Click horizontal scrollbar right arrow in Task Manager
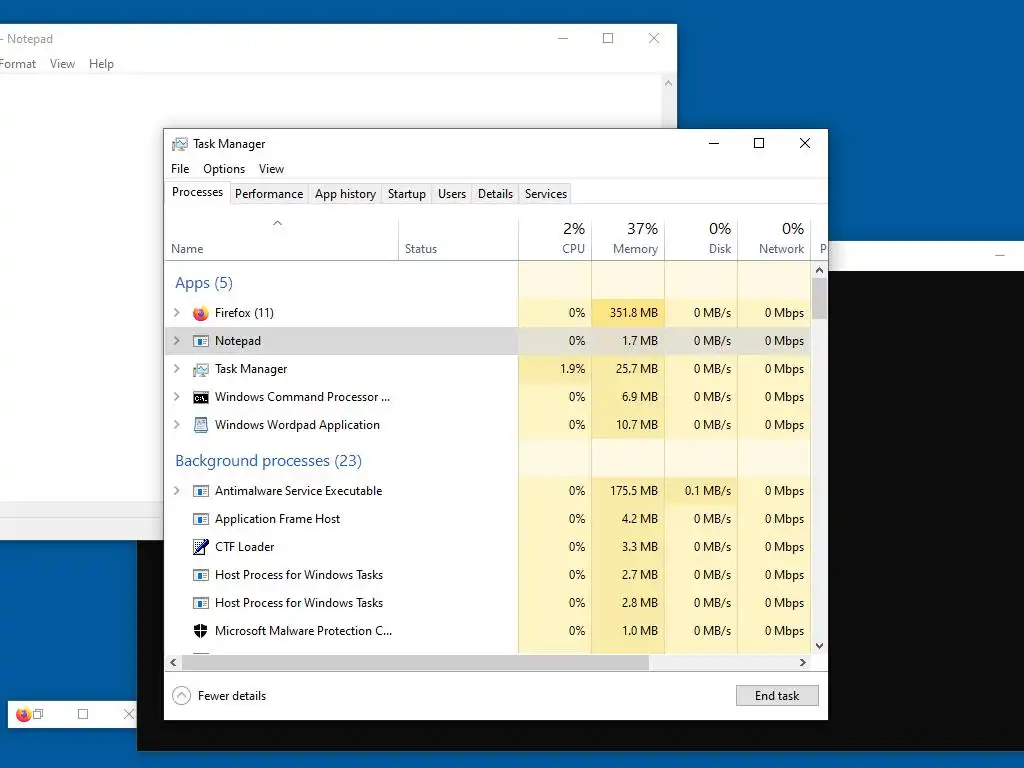1024x768 pixels. 803,662
